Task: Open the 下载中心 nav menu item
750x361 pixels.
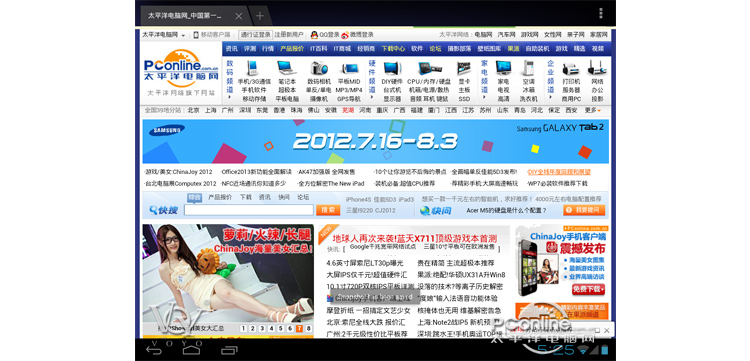Action: coord(393,49)
